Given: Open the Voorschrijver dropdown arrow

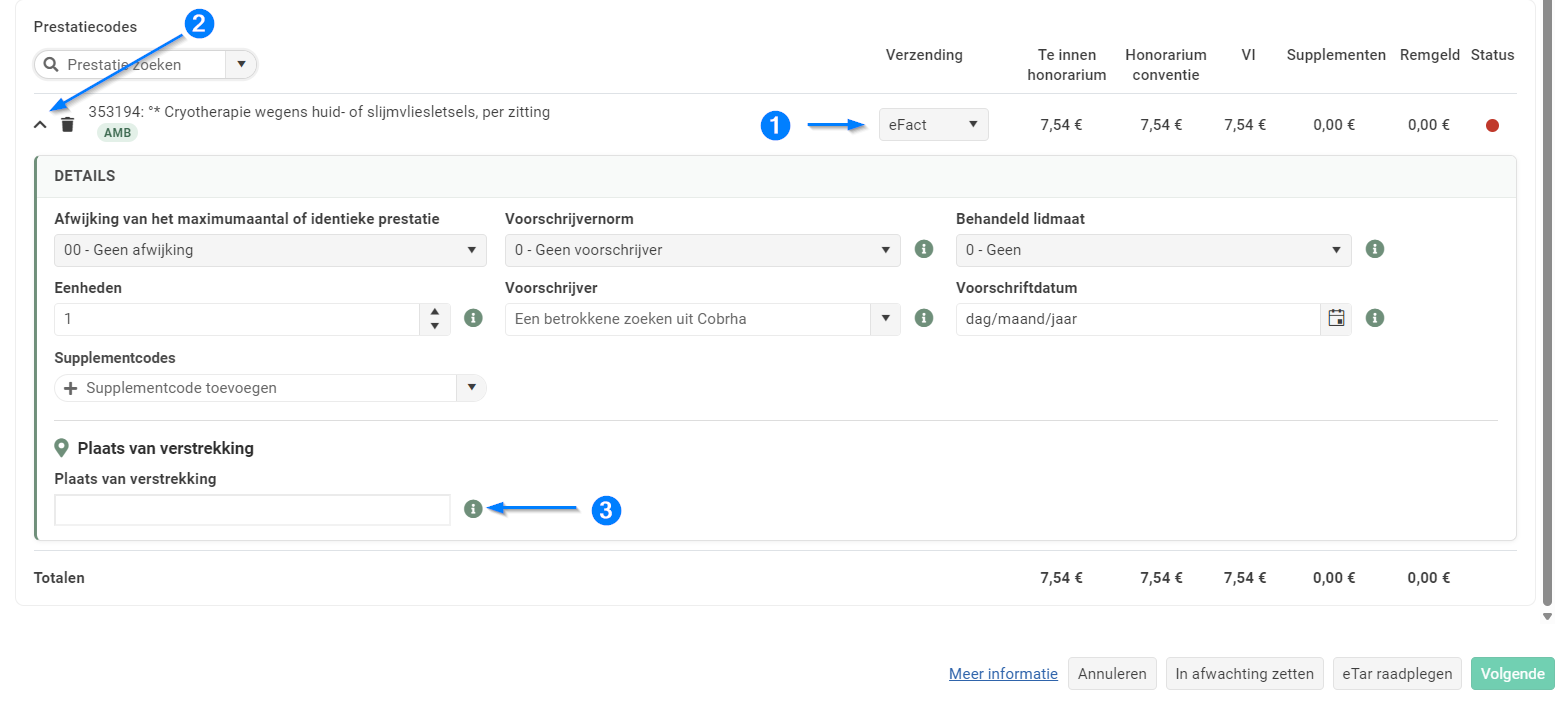Looking at the screenshot, I should coord(885,319).
